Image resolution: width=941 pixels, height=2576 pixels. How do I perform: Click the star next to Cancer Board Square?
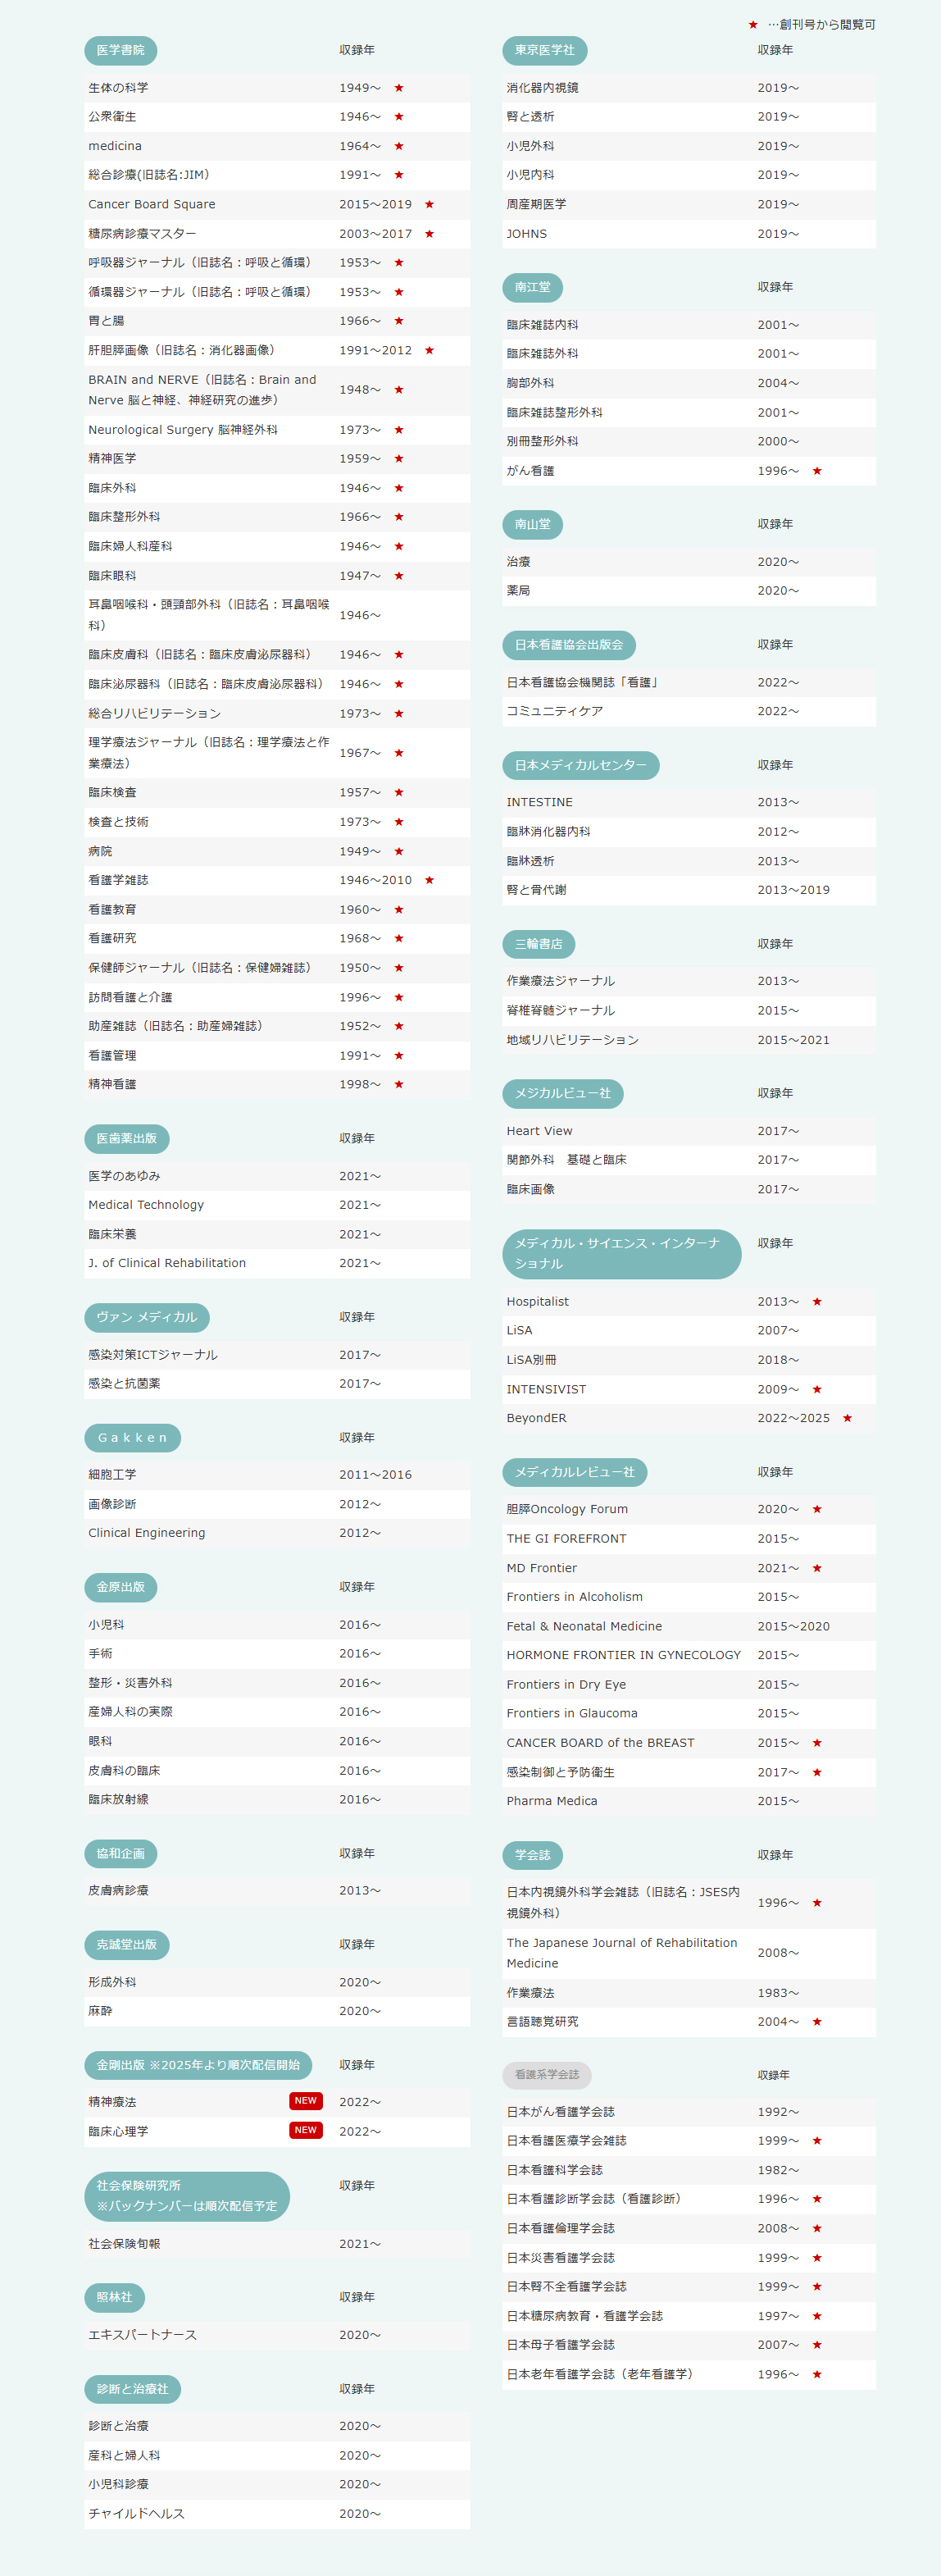tap(429, 204)
